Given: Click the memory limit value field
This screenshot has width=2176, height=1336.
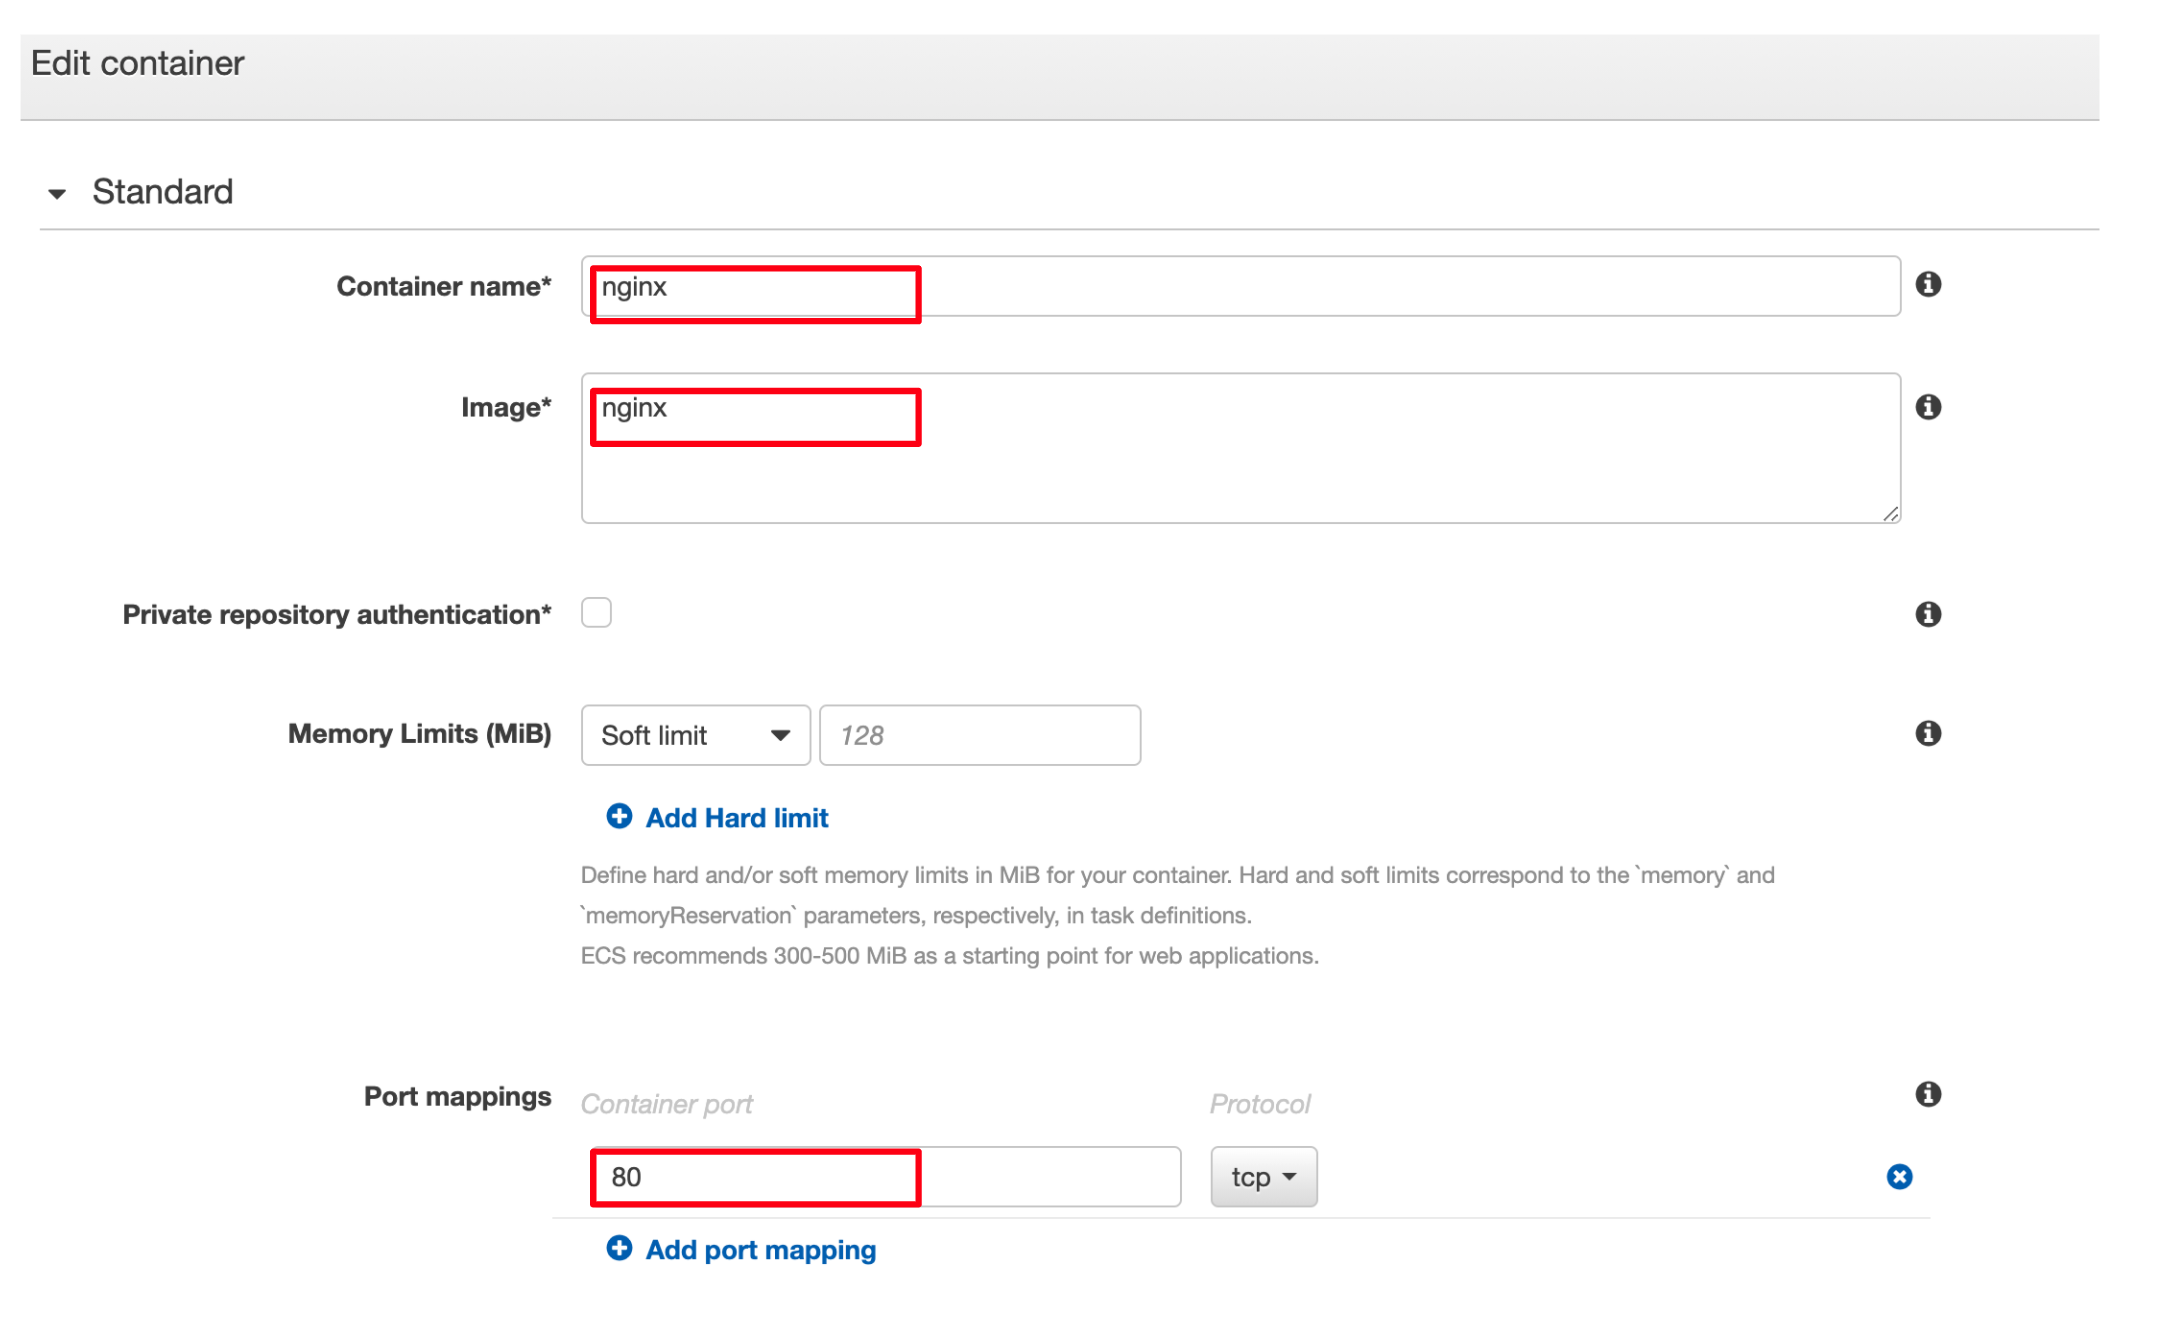Looking at the screenshot, I should click(979, 735).
